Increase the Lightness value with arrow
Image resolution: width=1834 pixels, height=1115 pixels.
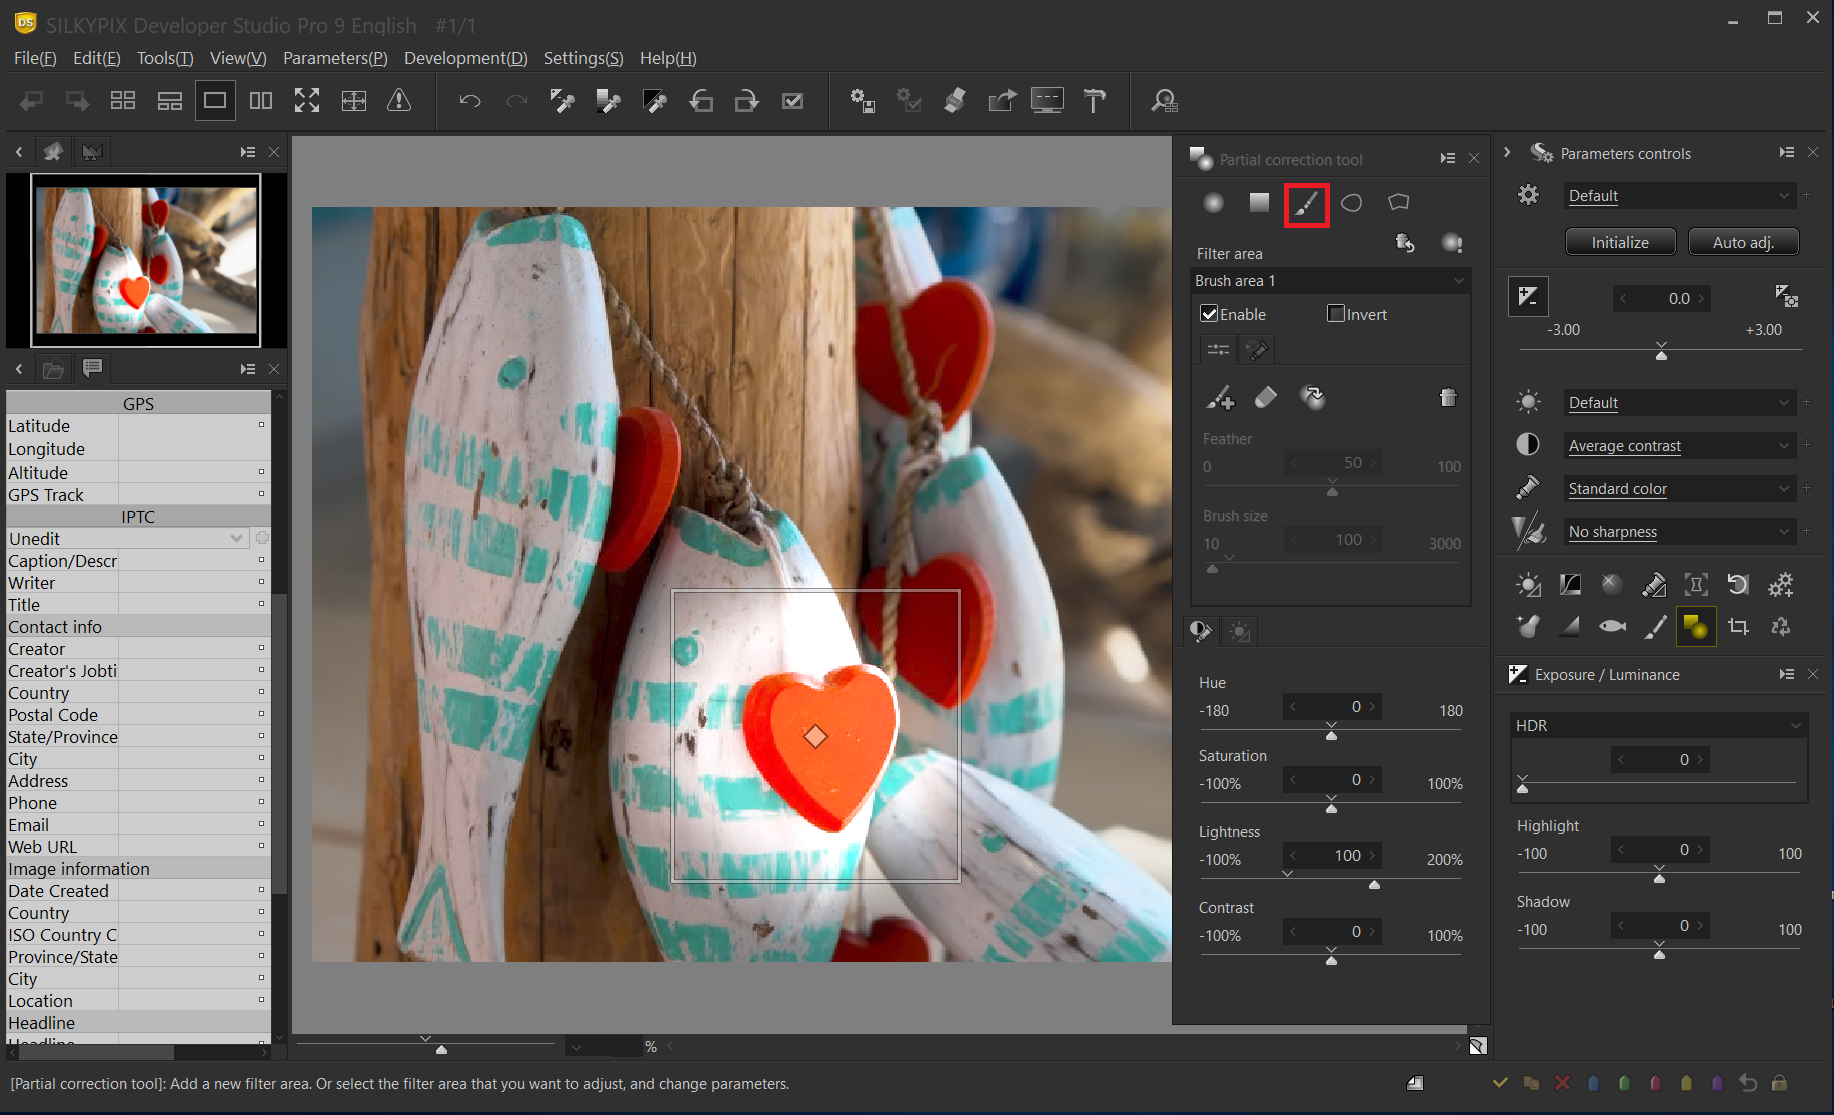(1373, 855)
